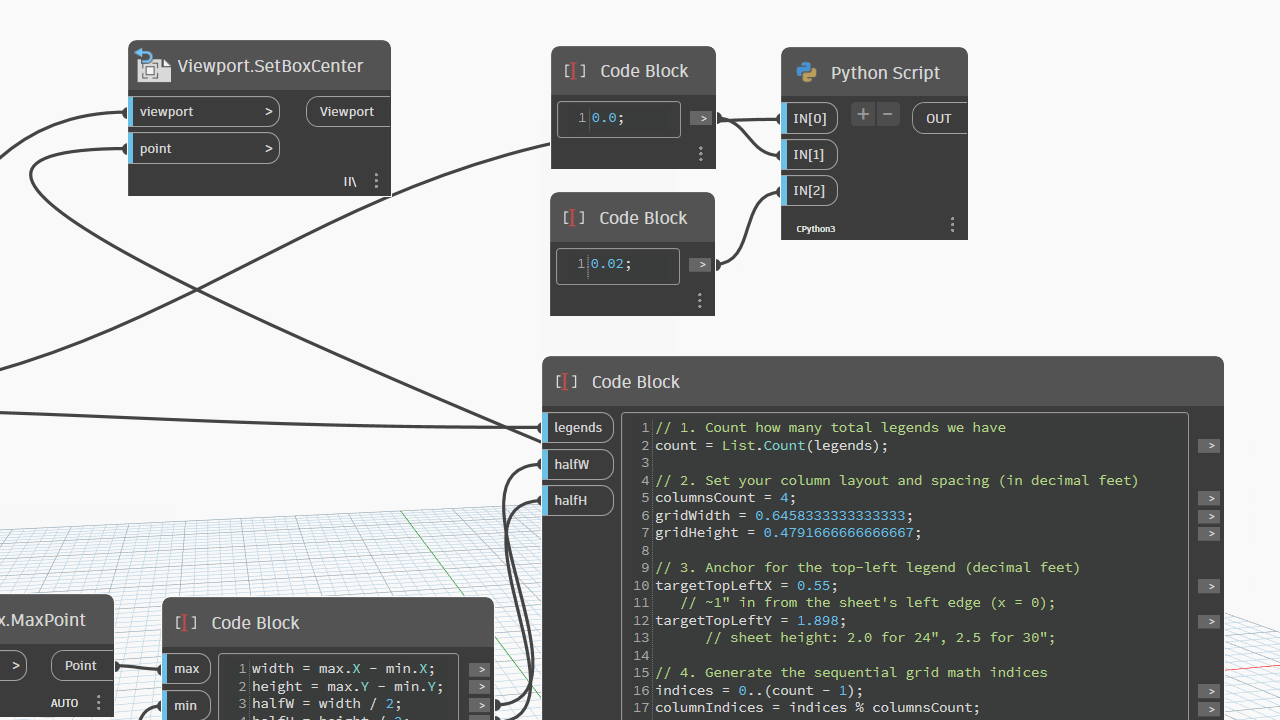This screenshot has height=720, width=1280.
Task: Click the line 'count = List.Count(legends);'
Action: [x=772, y=445]
